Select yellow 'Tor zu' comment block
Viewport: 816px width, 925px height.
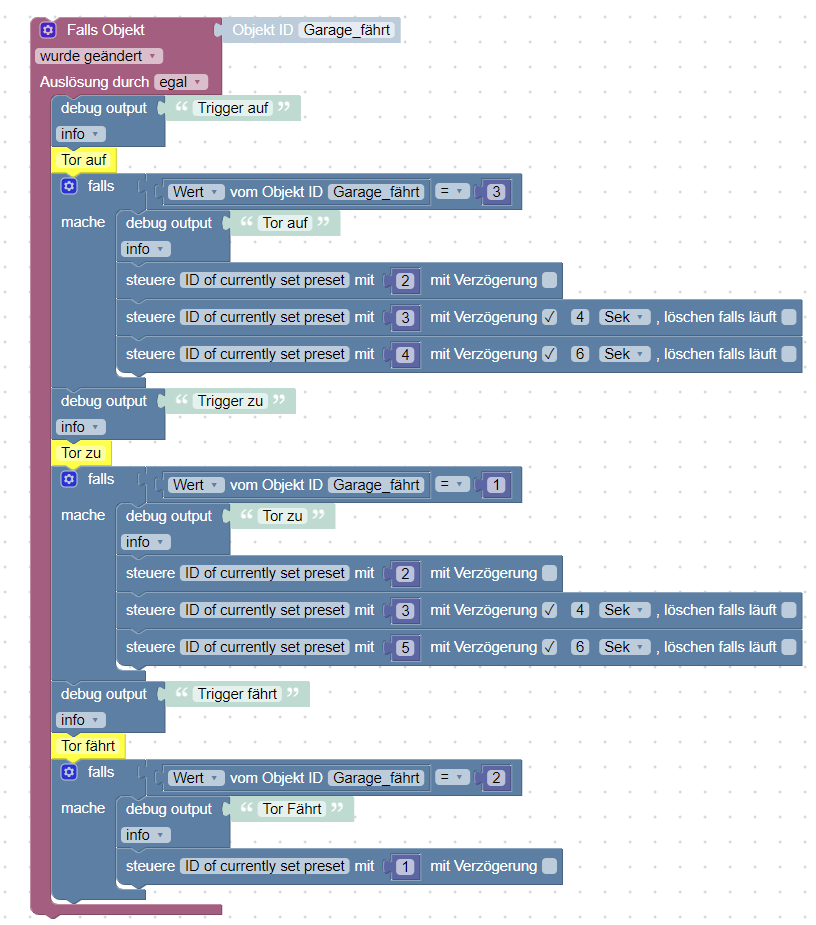coord(81,453)
